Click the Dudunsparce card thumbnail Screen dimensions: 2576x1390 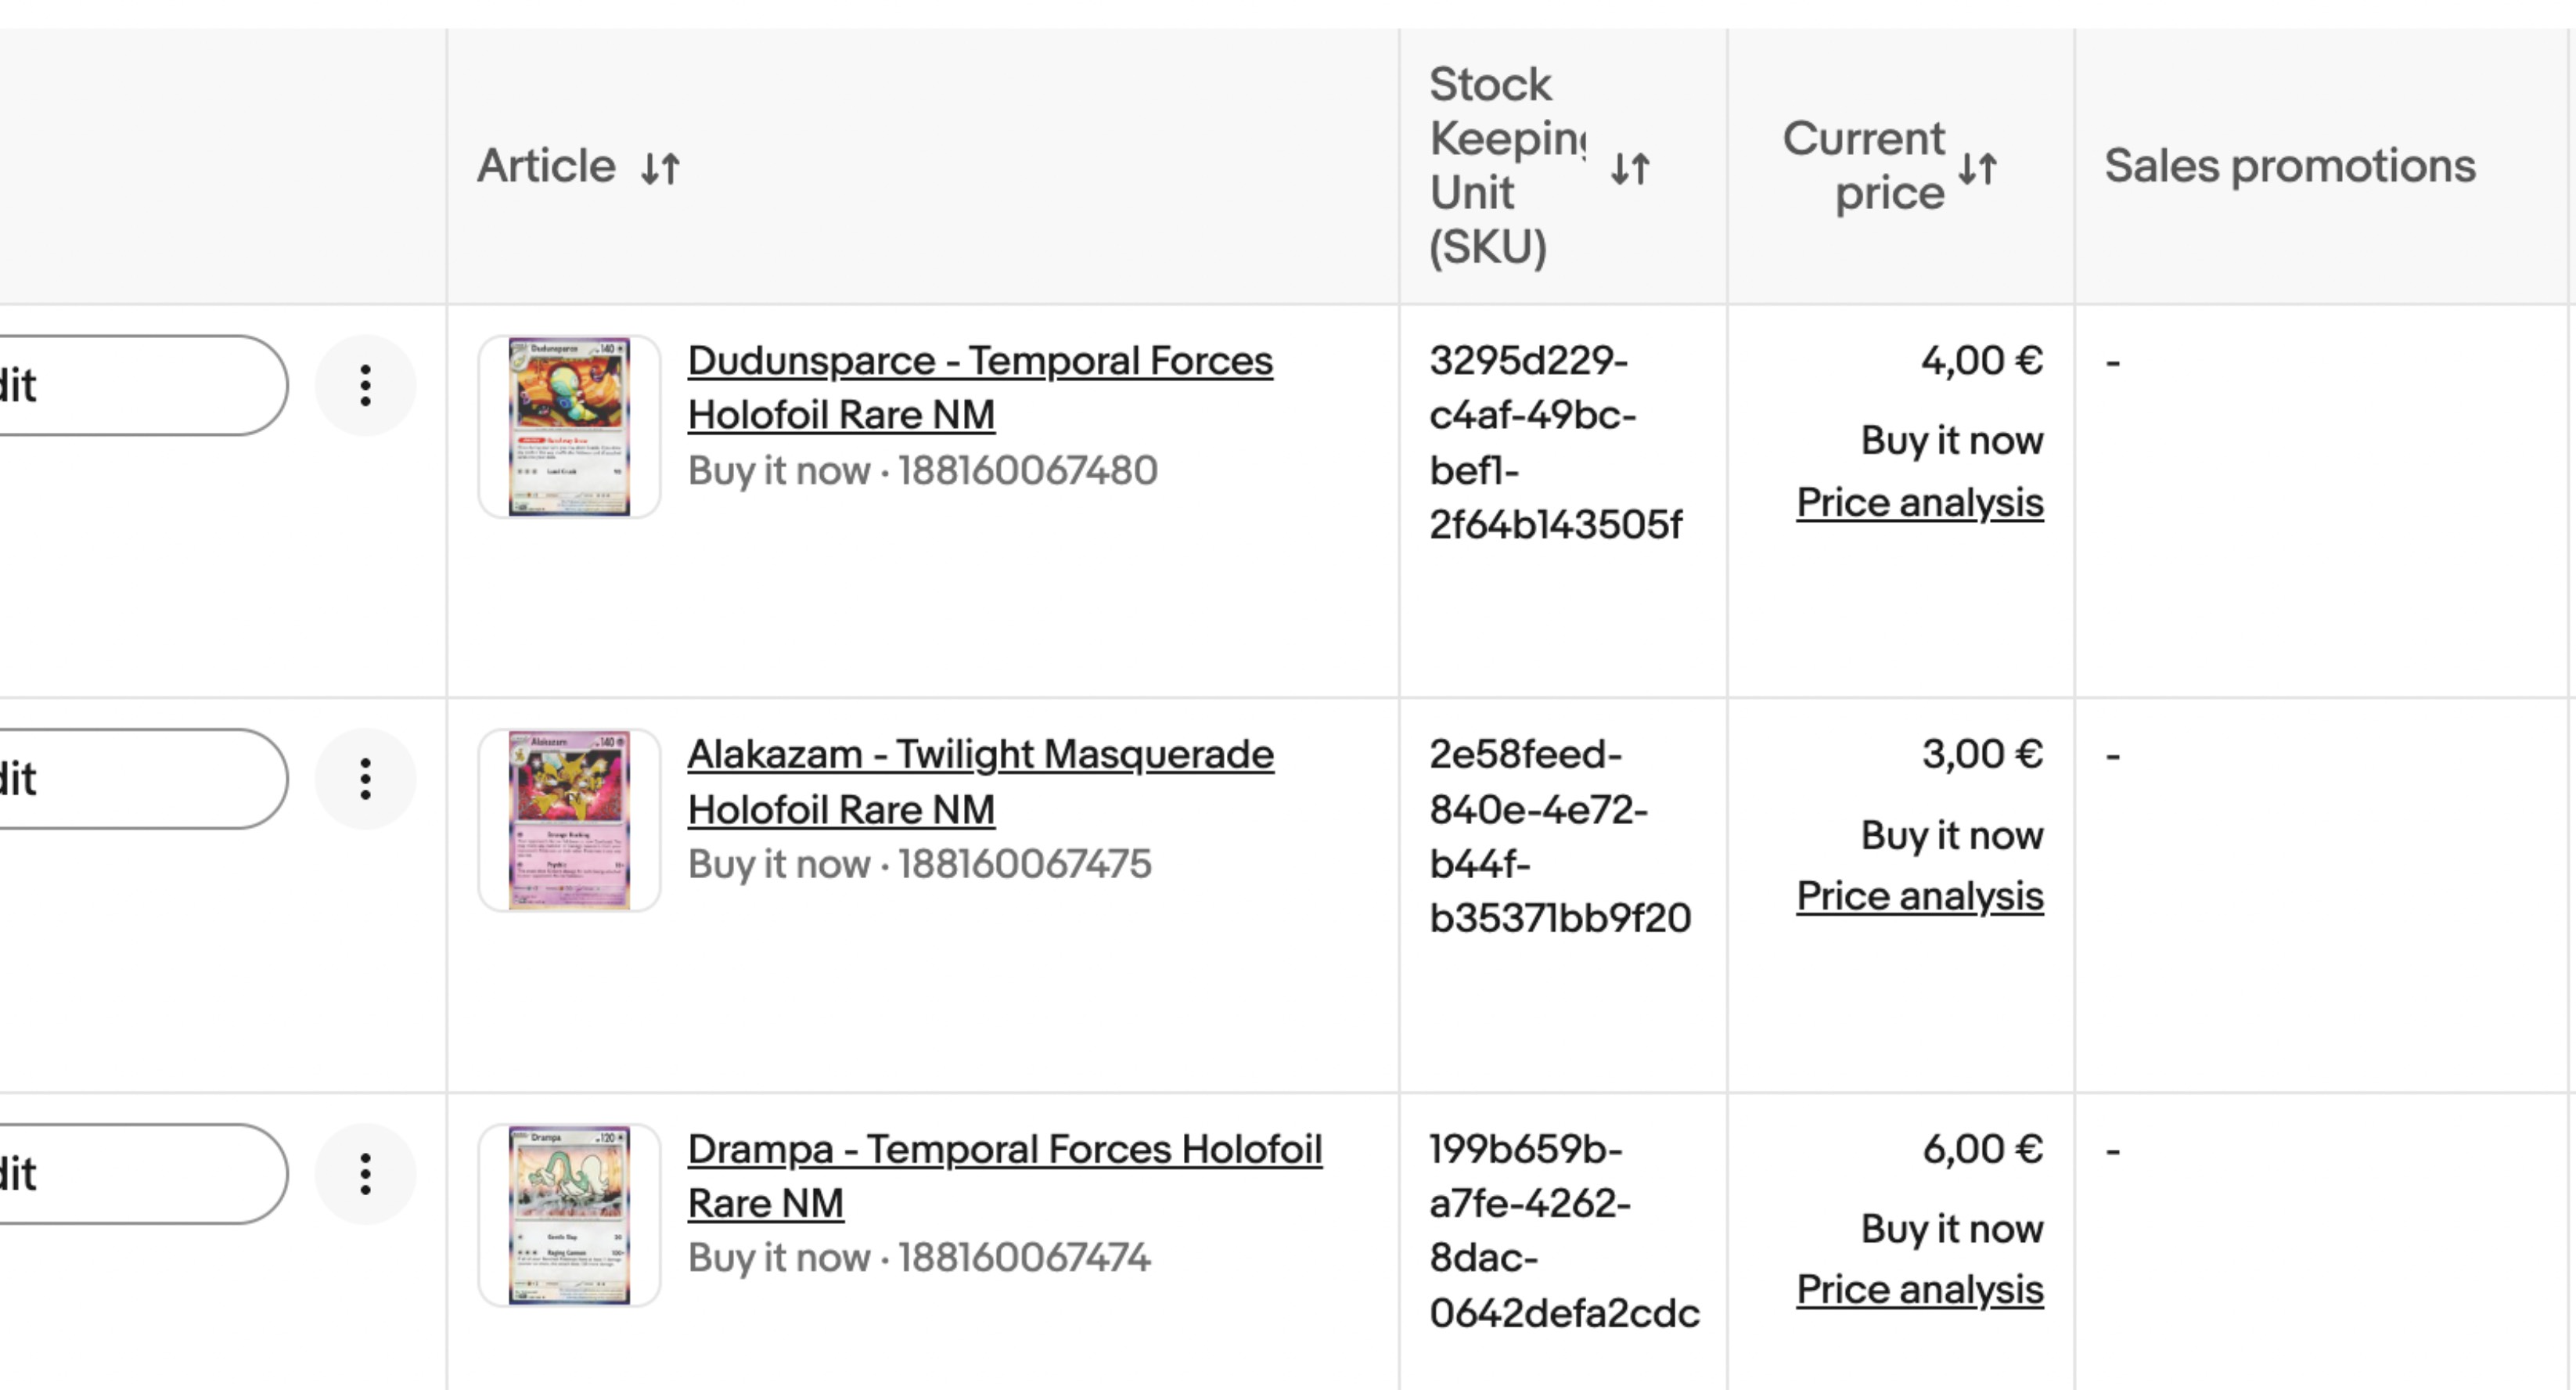pos(569,427)
